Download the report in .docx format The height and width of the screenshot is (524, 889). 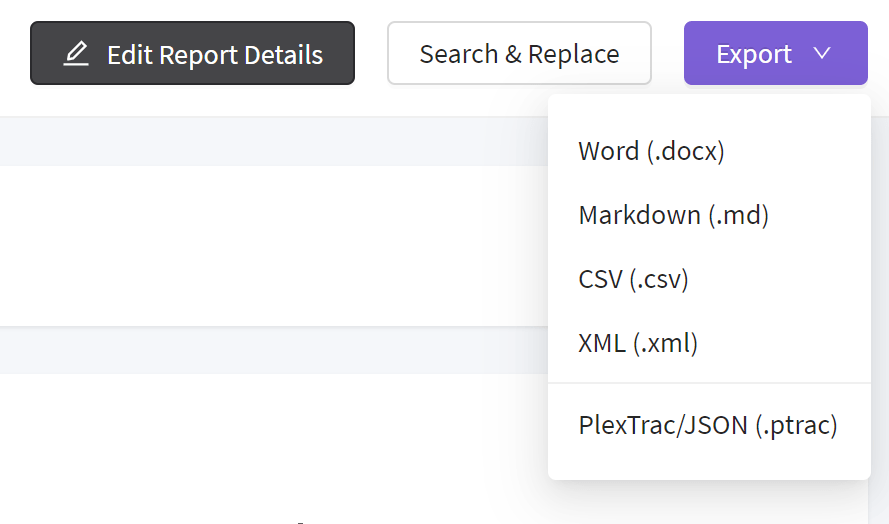651,151
